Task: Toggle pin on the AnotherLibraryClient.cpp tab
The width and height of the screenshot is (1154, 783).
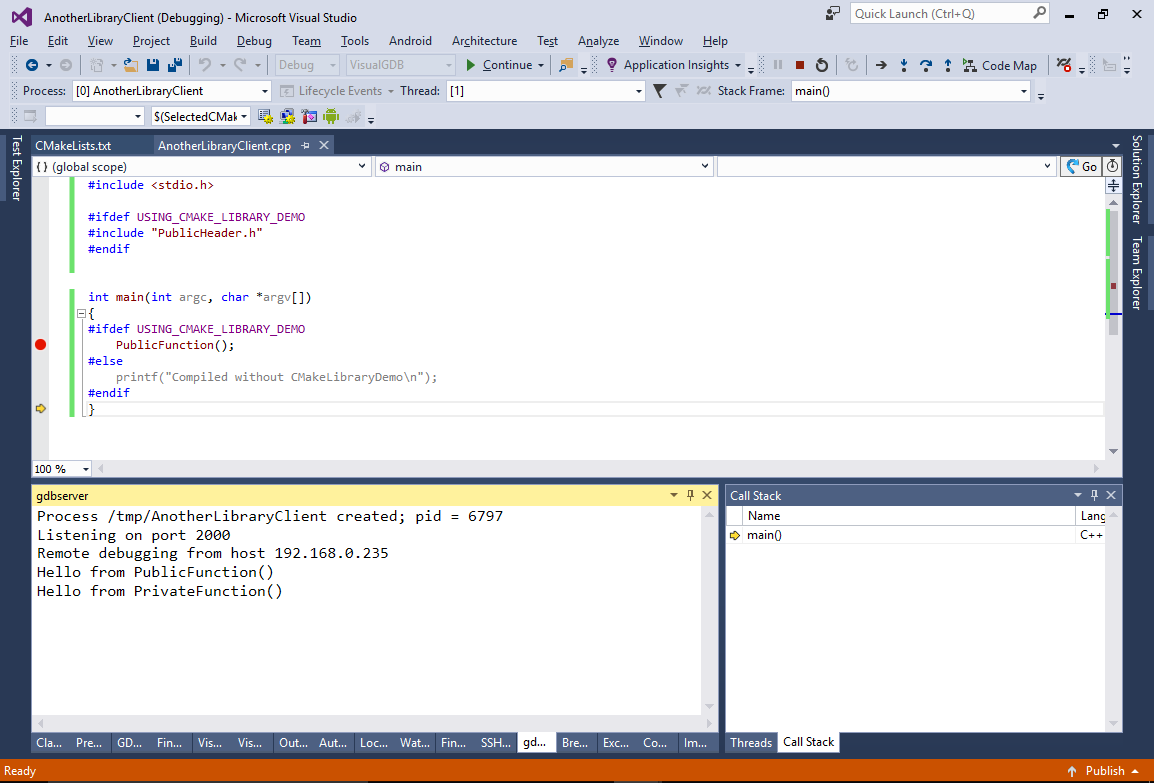Action: (306, 146)
